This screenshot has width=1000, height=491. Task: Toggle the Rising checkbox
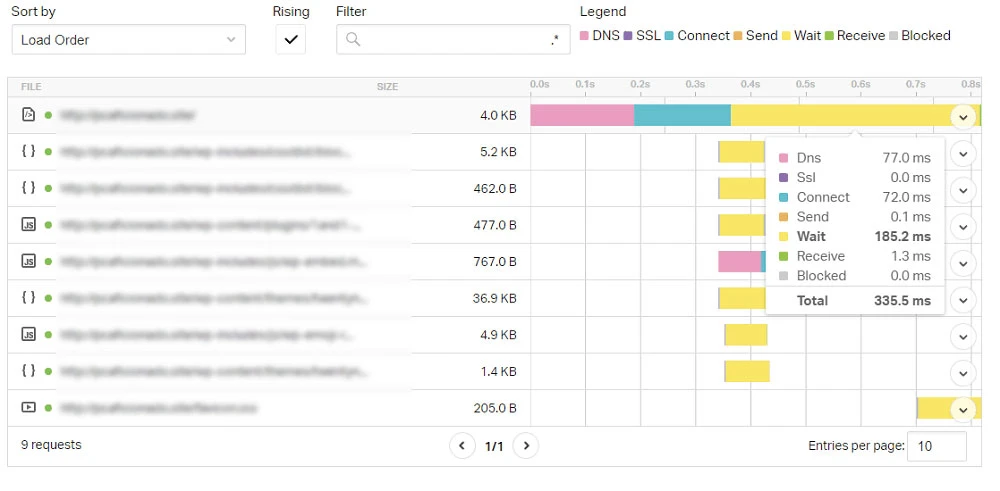point(291,40)
